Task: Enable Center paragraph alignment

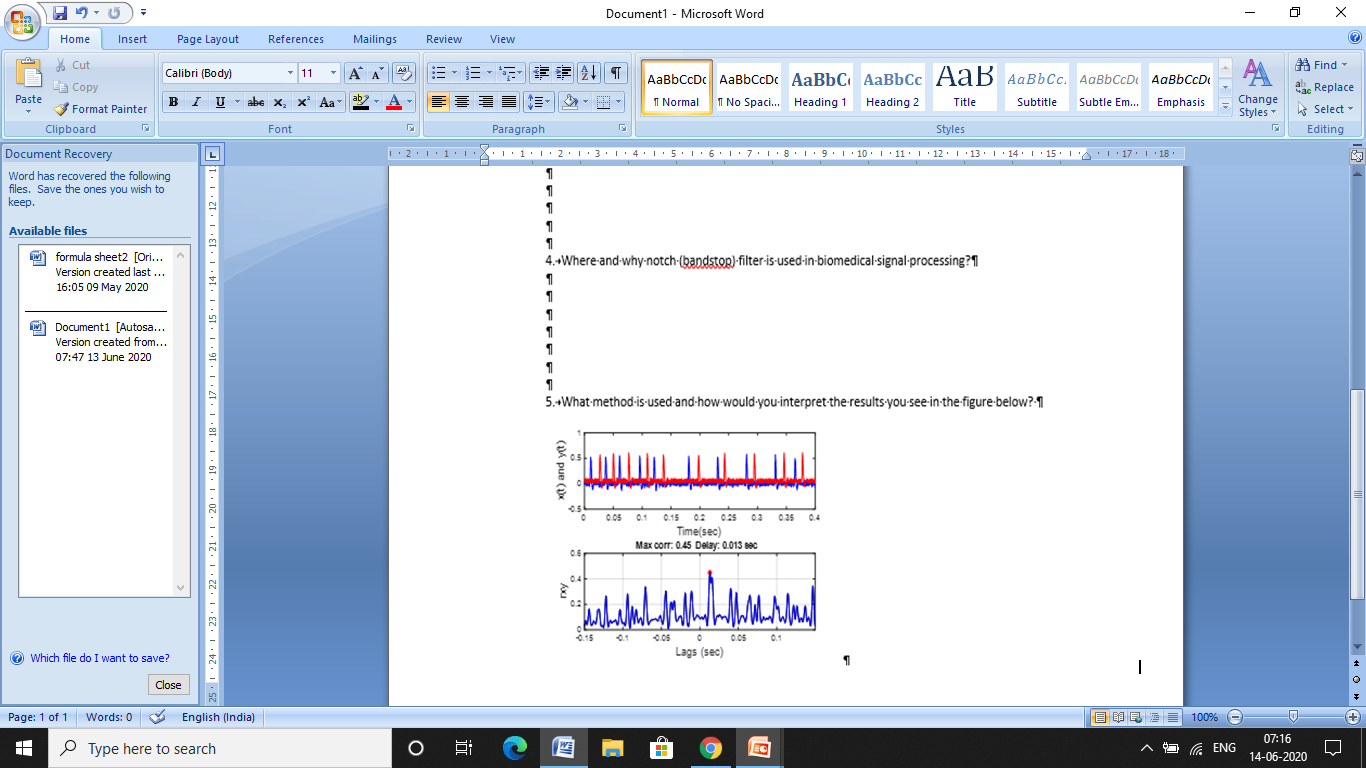Action: click(x=461, y=102)
